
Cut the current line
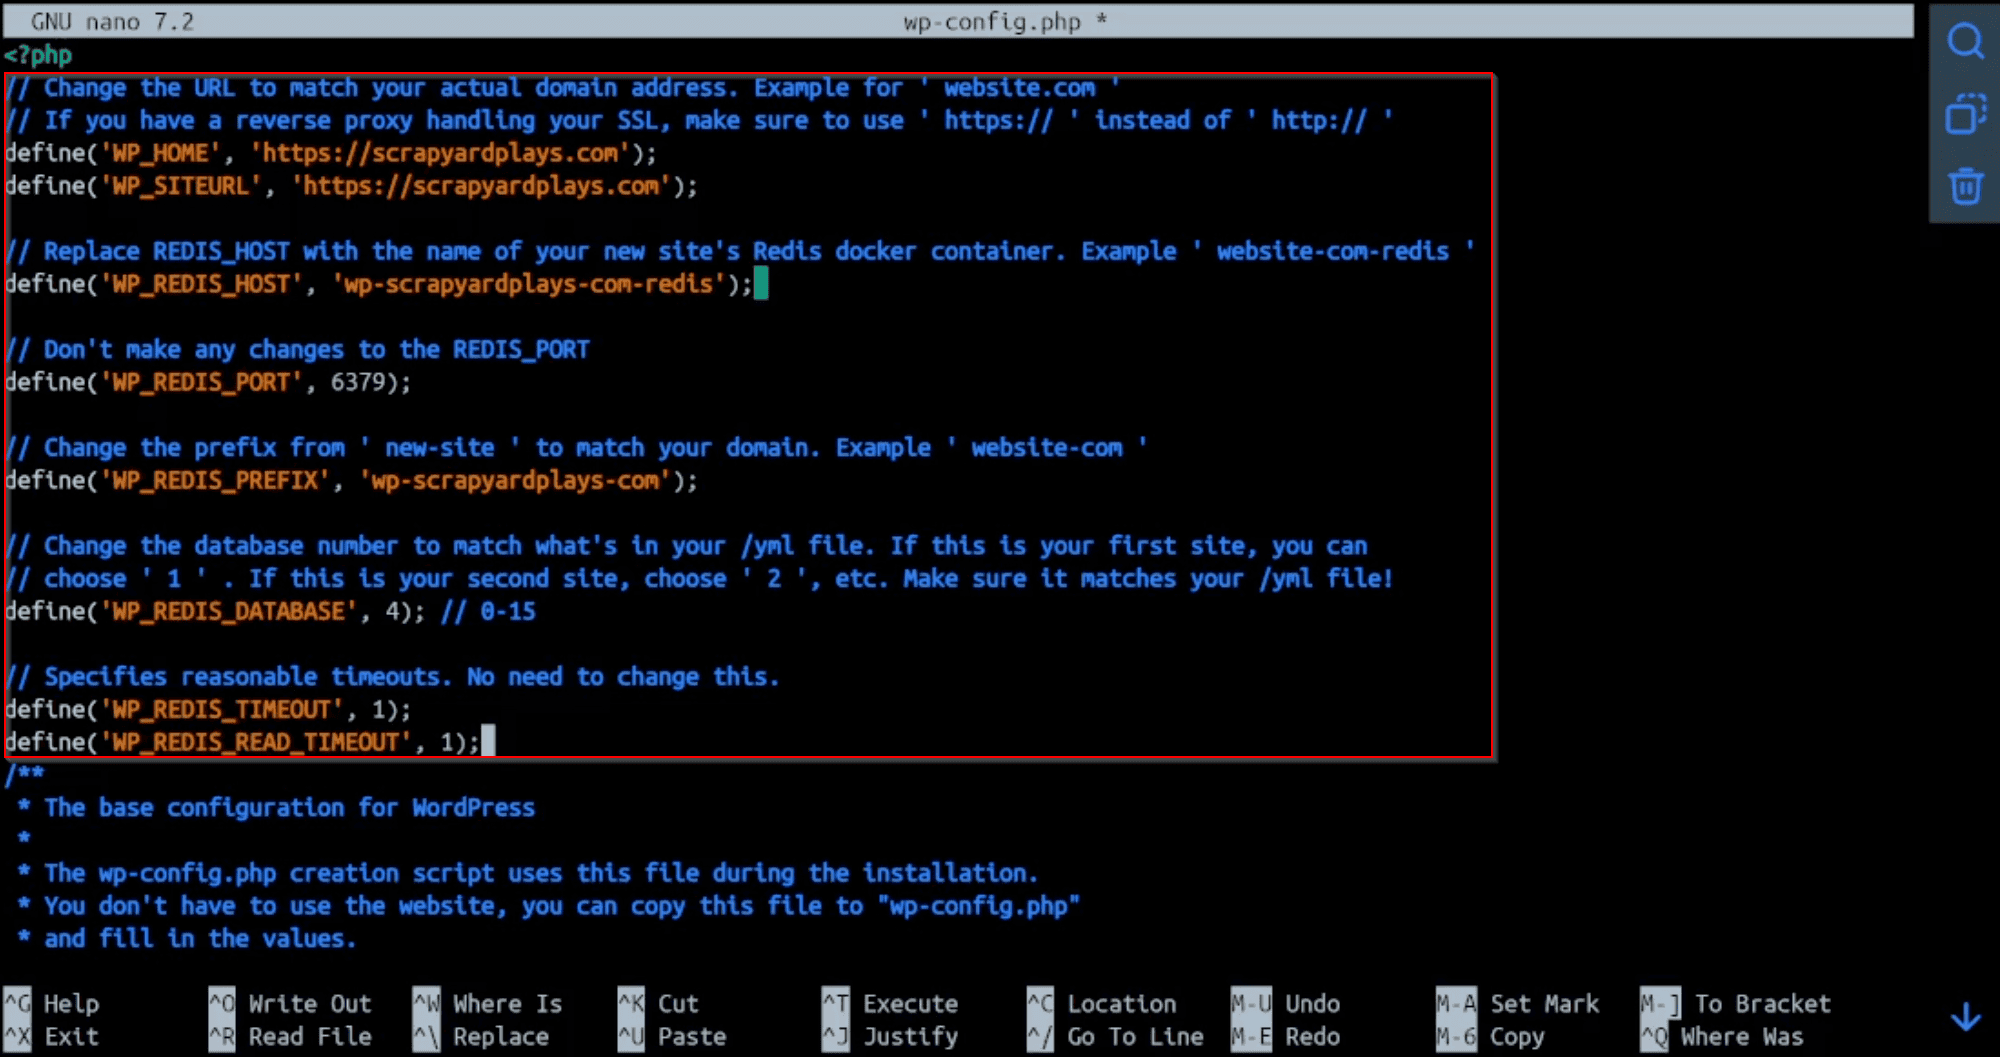click(x=676, y=1003)
